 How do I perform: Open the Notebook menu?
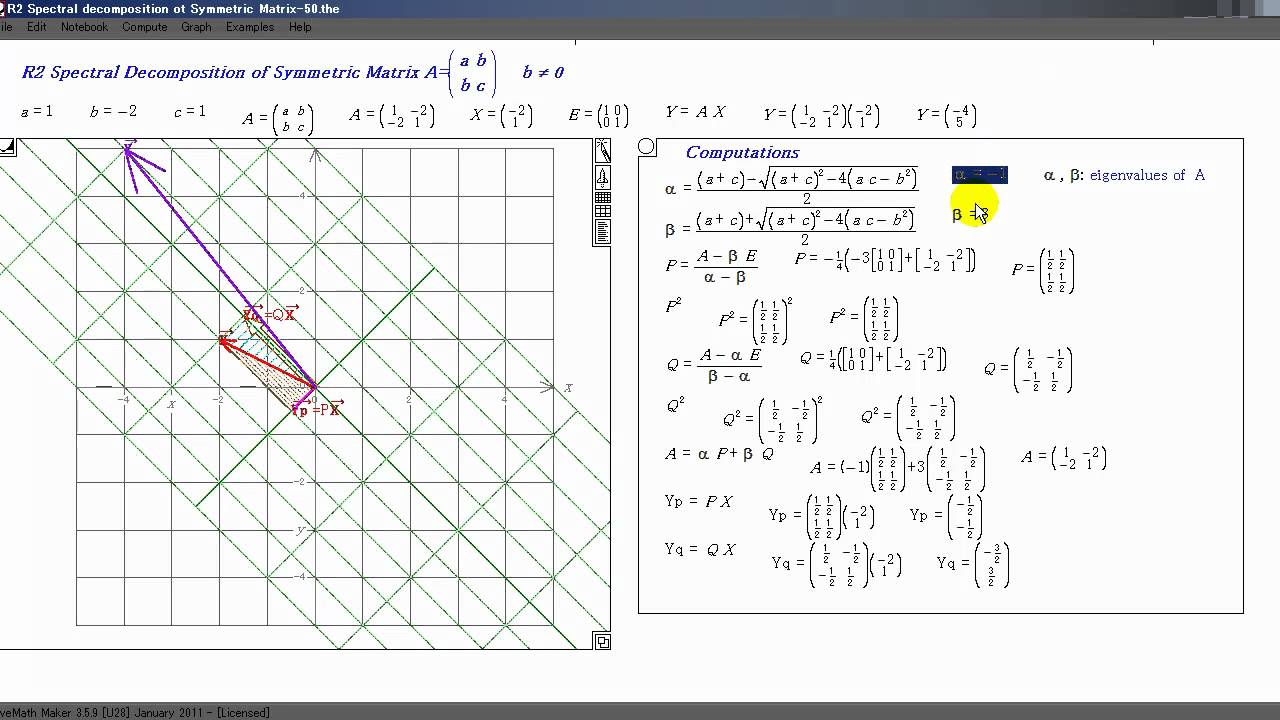pos(84,27)
